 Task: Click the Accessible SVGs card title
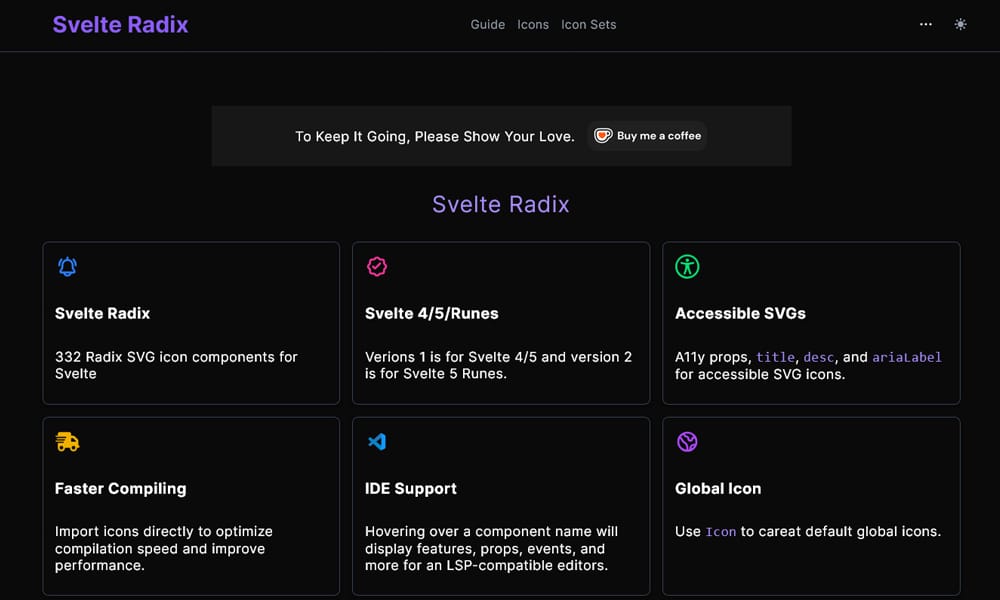pyautogui.click(x=740, y=313)
